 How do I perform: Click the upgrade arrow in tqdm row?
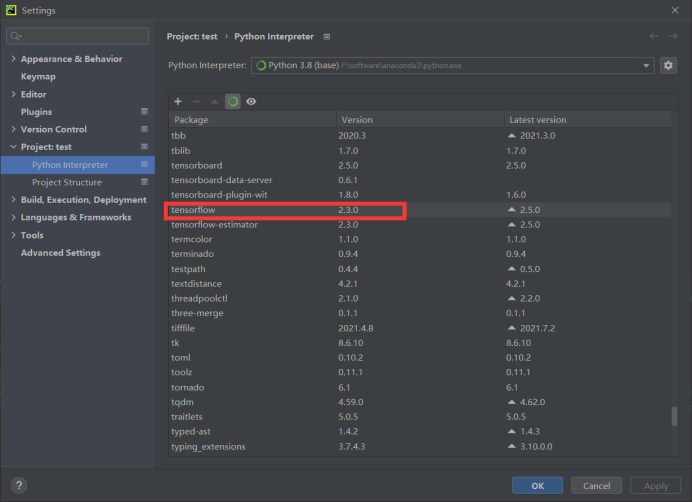(511, 402)
